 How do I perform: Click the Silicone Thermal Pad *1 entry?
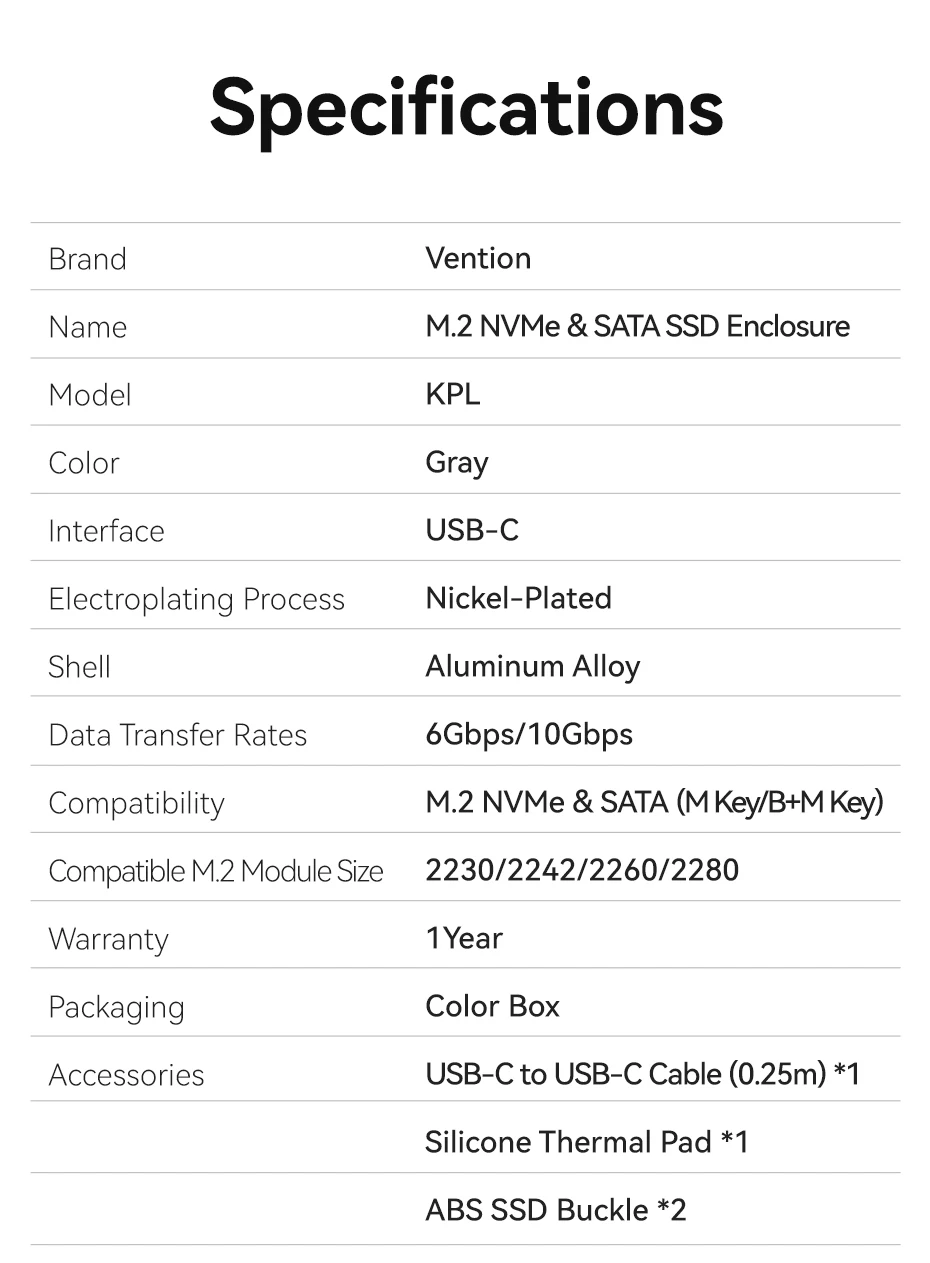pos(586,1142)
